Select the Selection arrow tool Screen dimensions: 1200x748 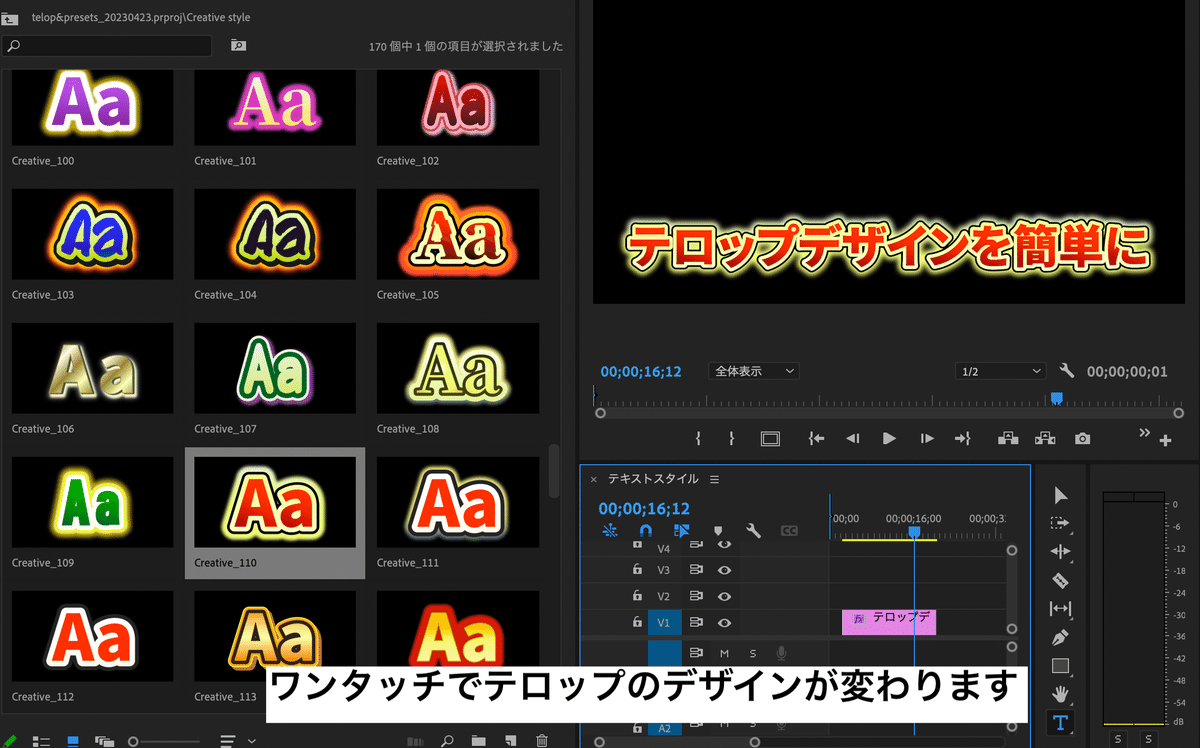1061,495
